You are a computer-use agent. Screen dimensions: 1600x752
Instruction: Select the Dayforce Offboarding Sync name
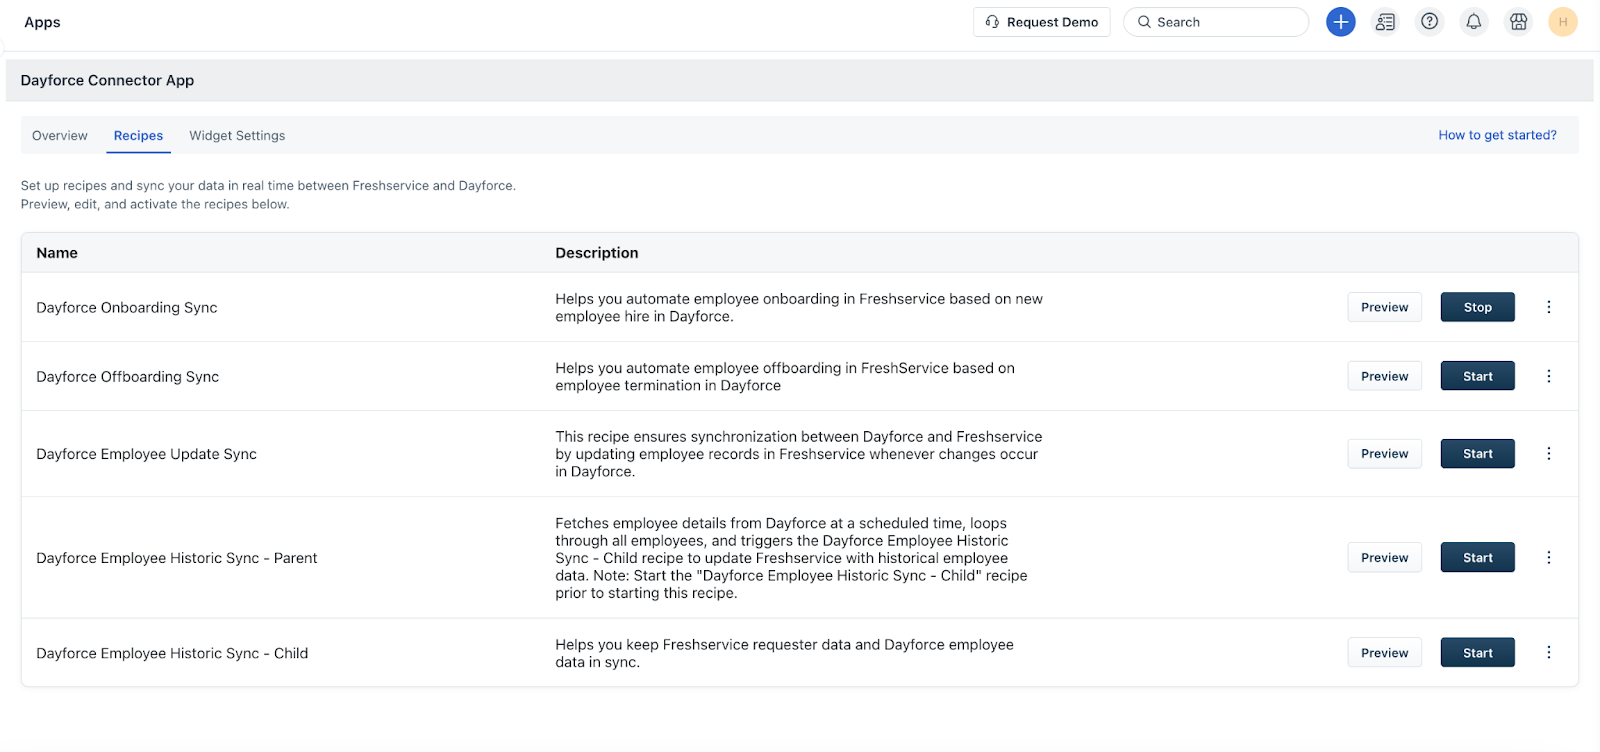tap(128, 376)
